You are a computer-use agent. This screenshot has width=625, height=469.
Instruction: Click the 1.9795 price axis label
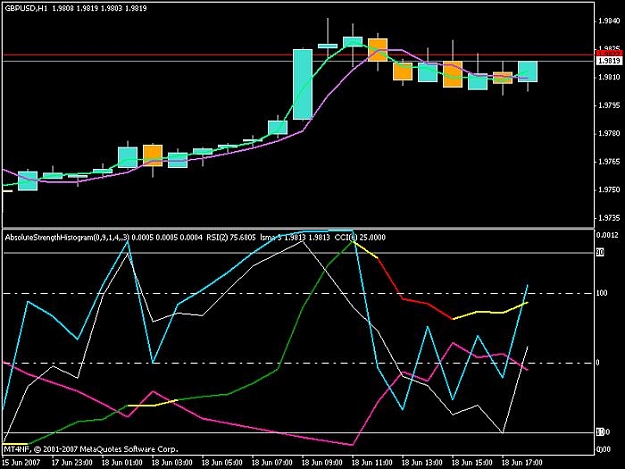coord(610,106)
